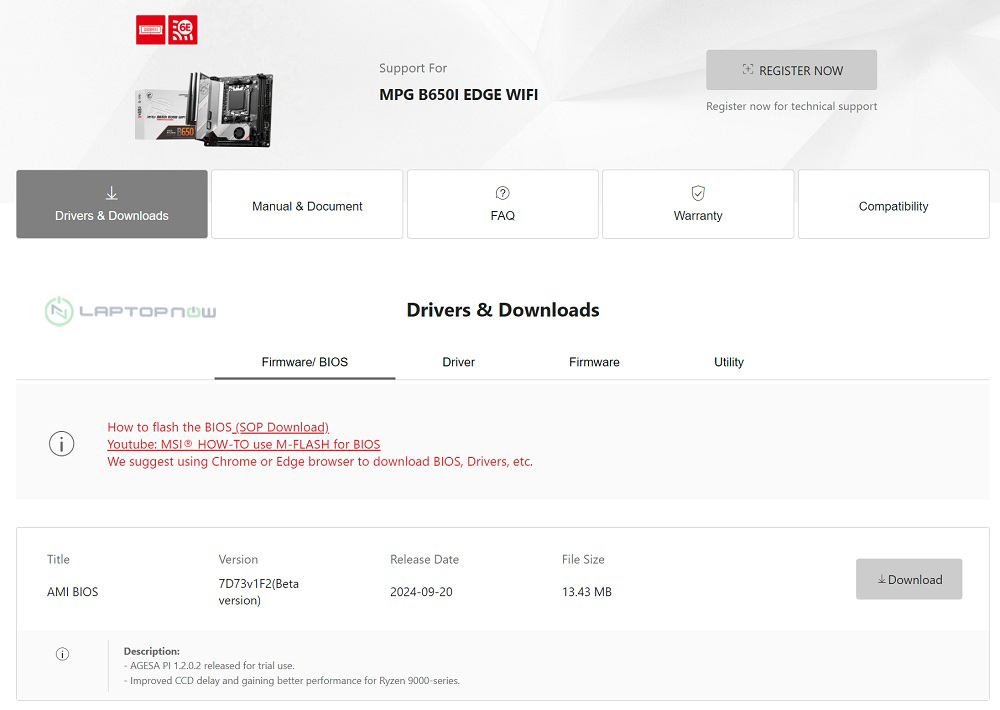The width and height of the screenshot is (1000, 710).
Task: Select the Firmware/ BIOS sub-tab
Action: (305, 362)
